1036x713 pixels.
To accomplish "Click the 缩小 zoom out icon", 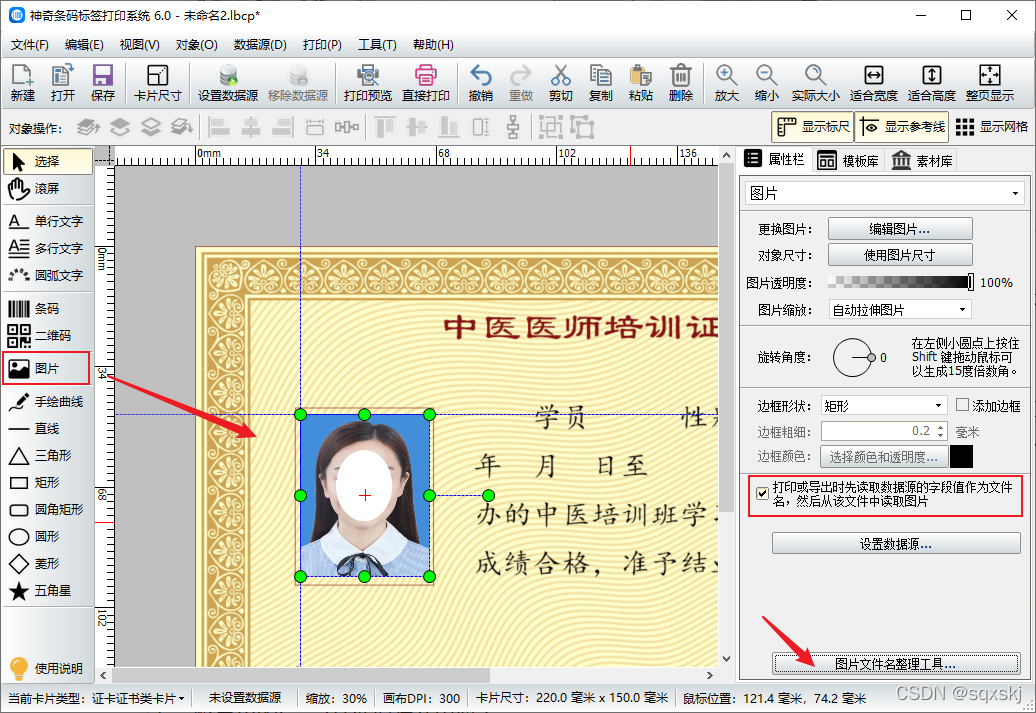I will [766, 83].
